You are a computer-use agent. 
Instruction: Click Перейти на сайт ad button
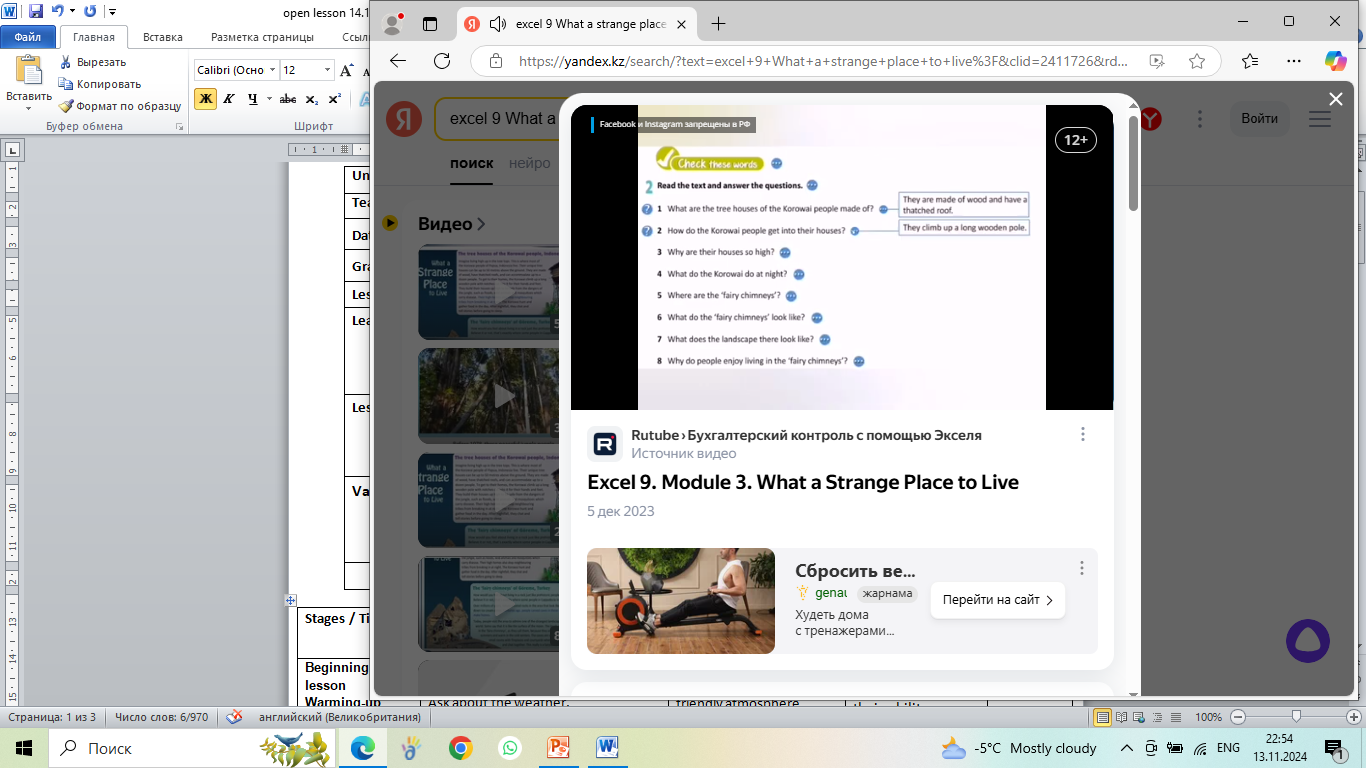(998, 600)
